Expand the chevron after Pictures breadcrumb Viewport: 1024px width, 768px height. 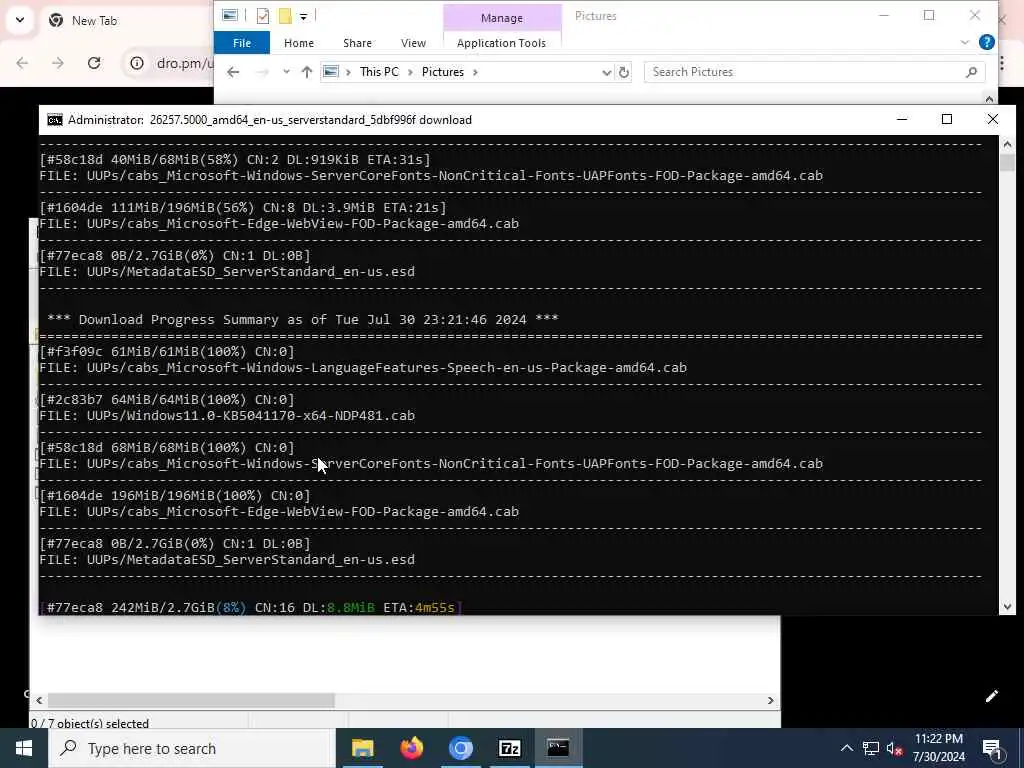coord(475,72)
